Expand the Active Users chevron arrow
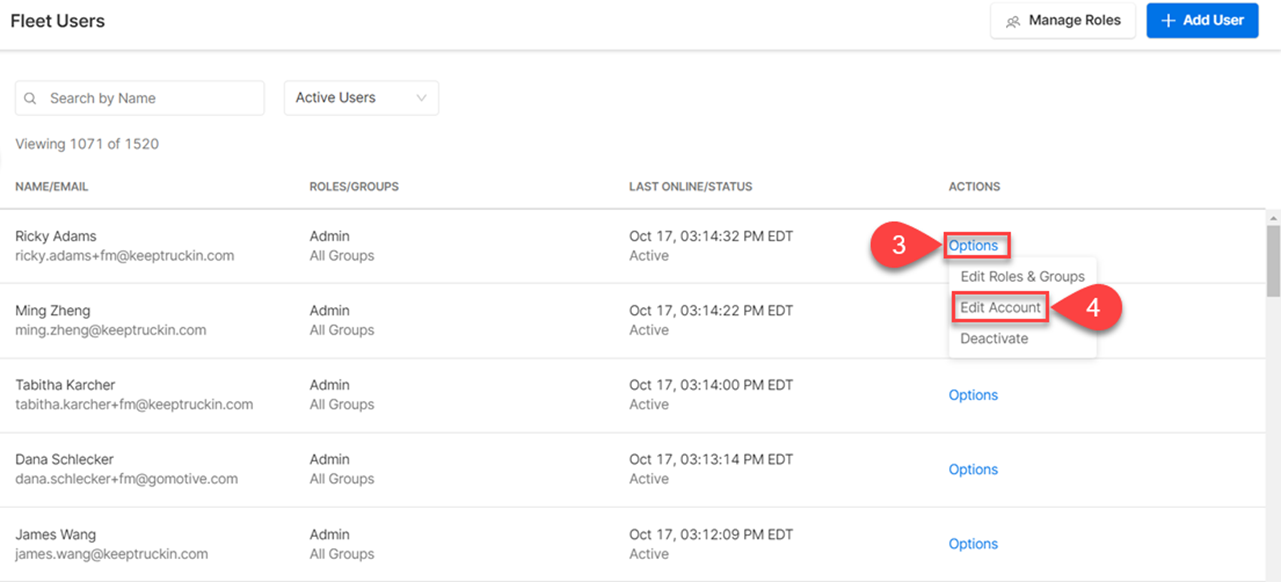1281x582 pixels. [421, 98]
